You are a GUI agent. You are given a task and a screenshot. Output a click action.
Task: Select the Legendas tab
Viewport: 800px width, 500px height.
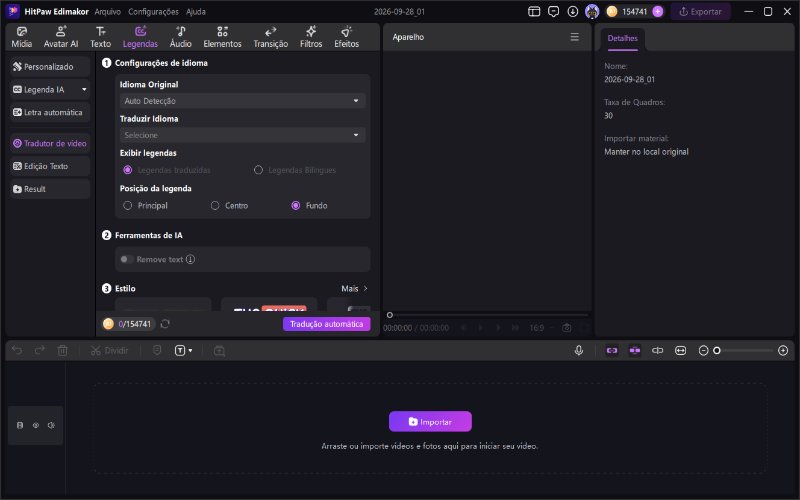(x=140, y=37)
